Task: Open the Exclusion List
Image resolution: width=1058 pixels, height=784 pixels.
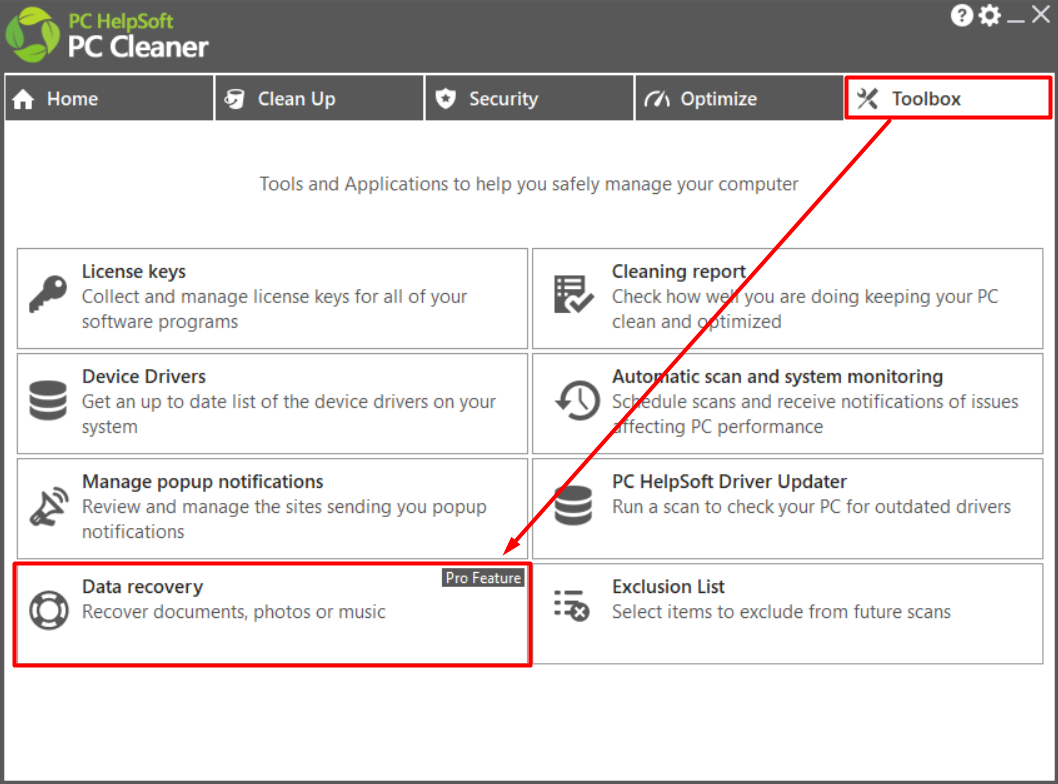Action: tap(787, 614)
